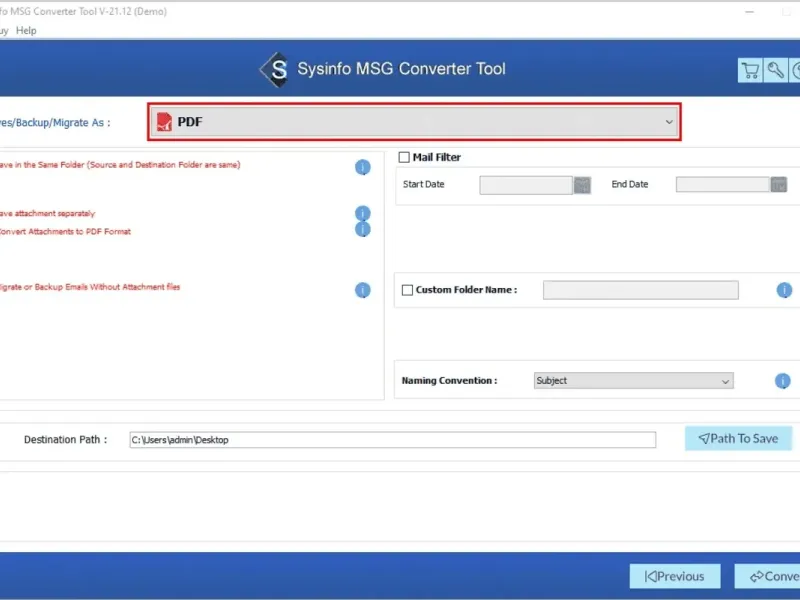The image size is (800, 600).
Task: Click the key activation icon
Action: [776, 70]
